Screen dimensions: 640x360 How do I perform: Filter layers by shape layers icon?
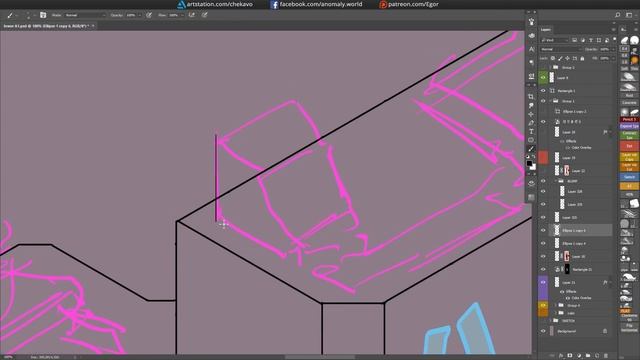click(x=599, y=40)
